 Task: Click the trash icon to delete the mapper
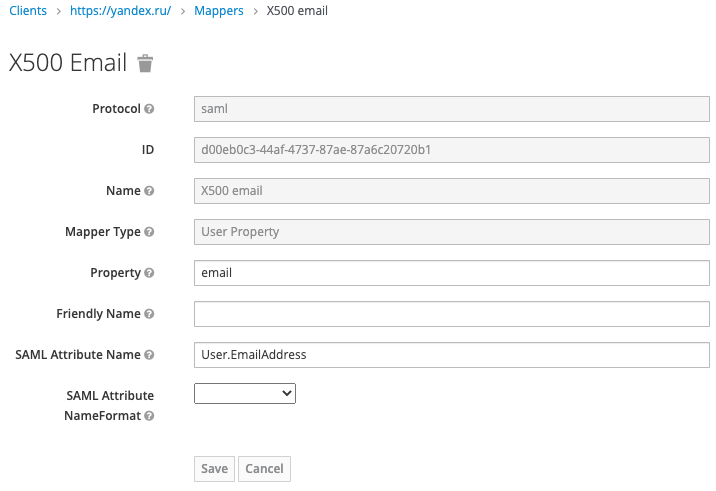coord(145,64)
